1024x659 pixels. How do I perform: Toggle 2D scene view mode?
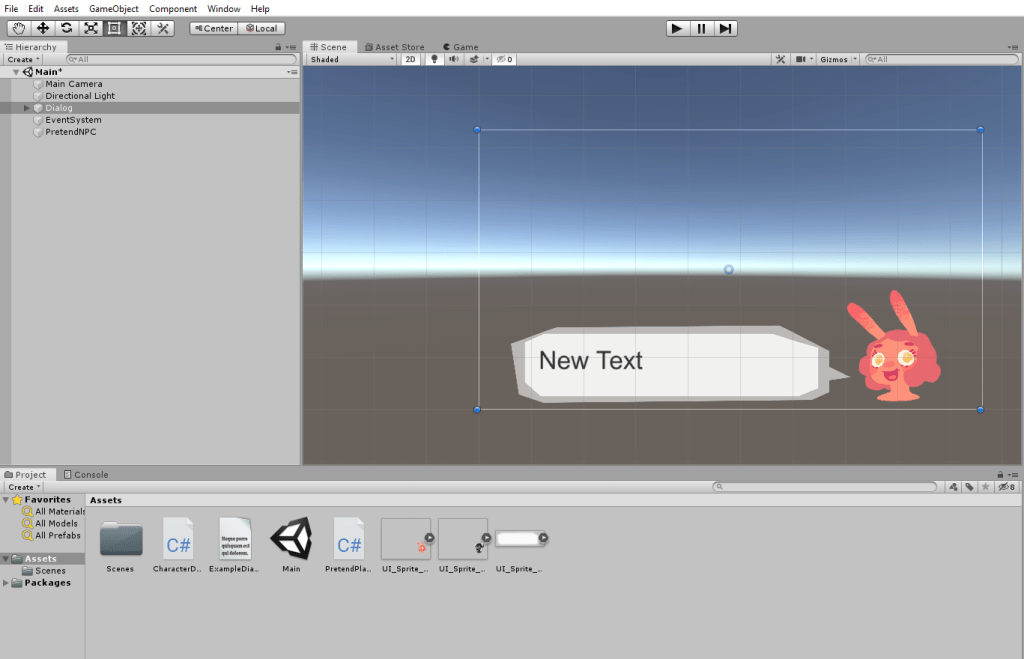point(410,60)
